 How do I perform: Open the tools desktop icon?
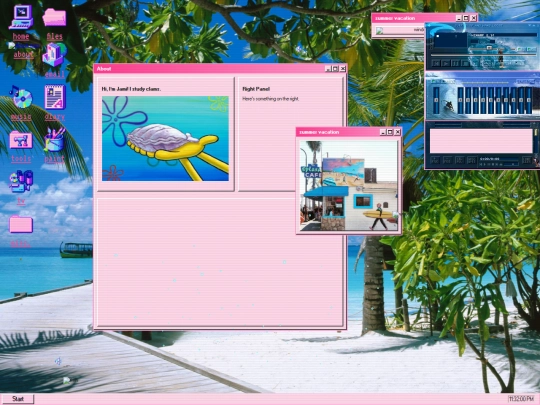(21, 140)
